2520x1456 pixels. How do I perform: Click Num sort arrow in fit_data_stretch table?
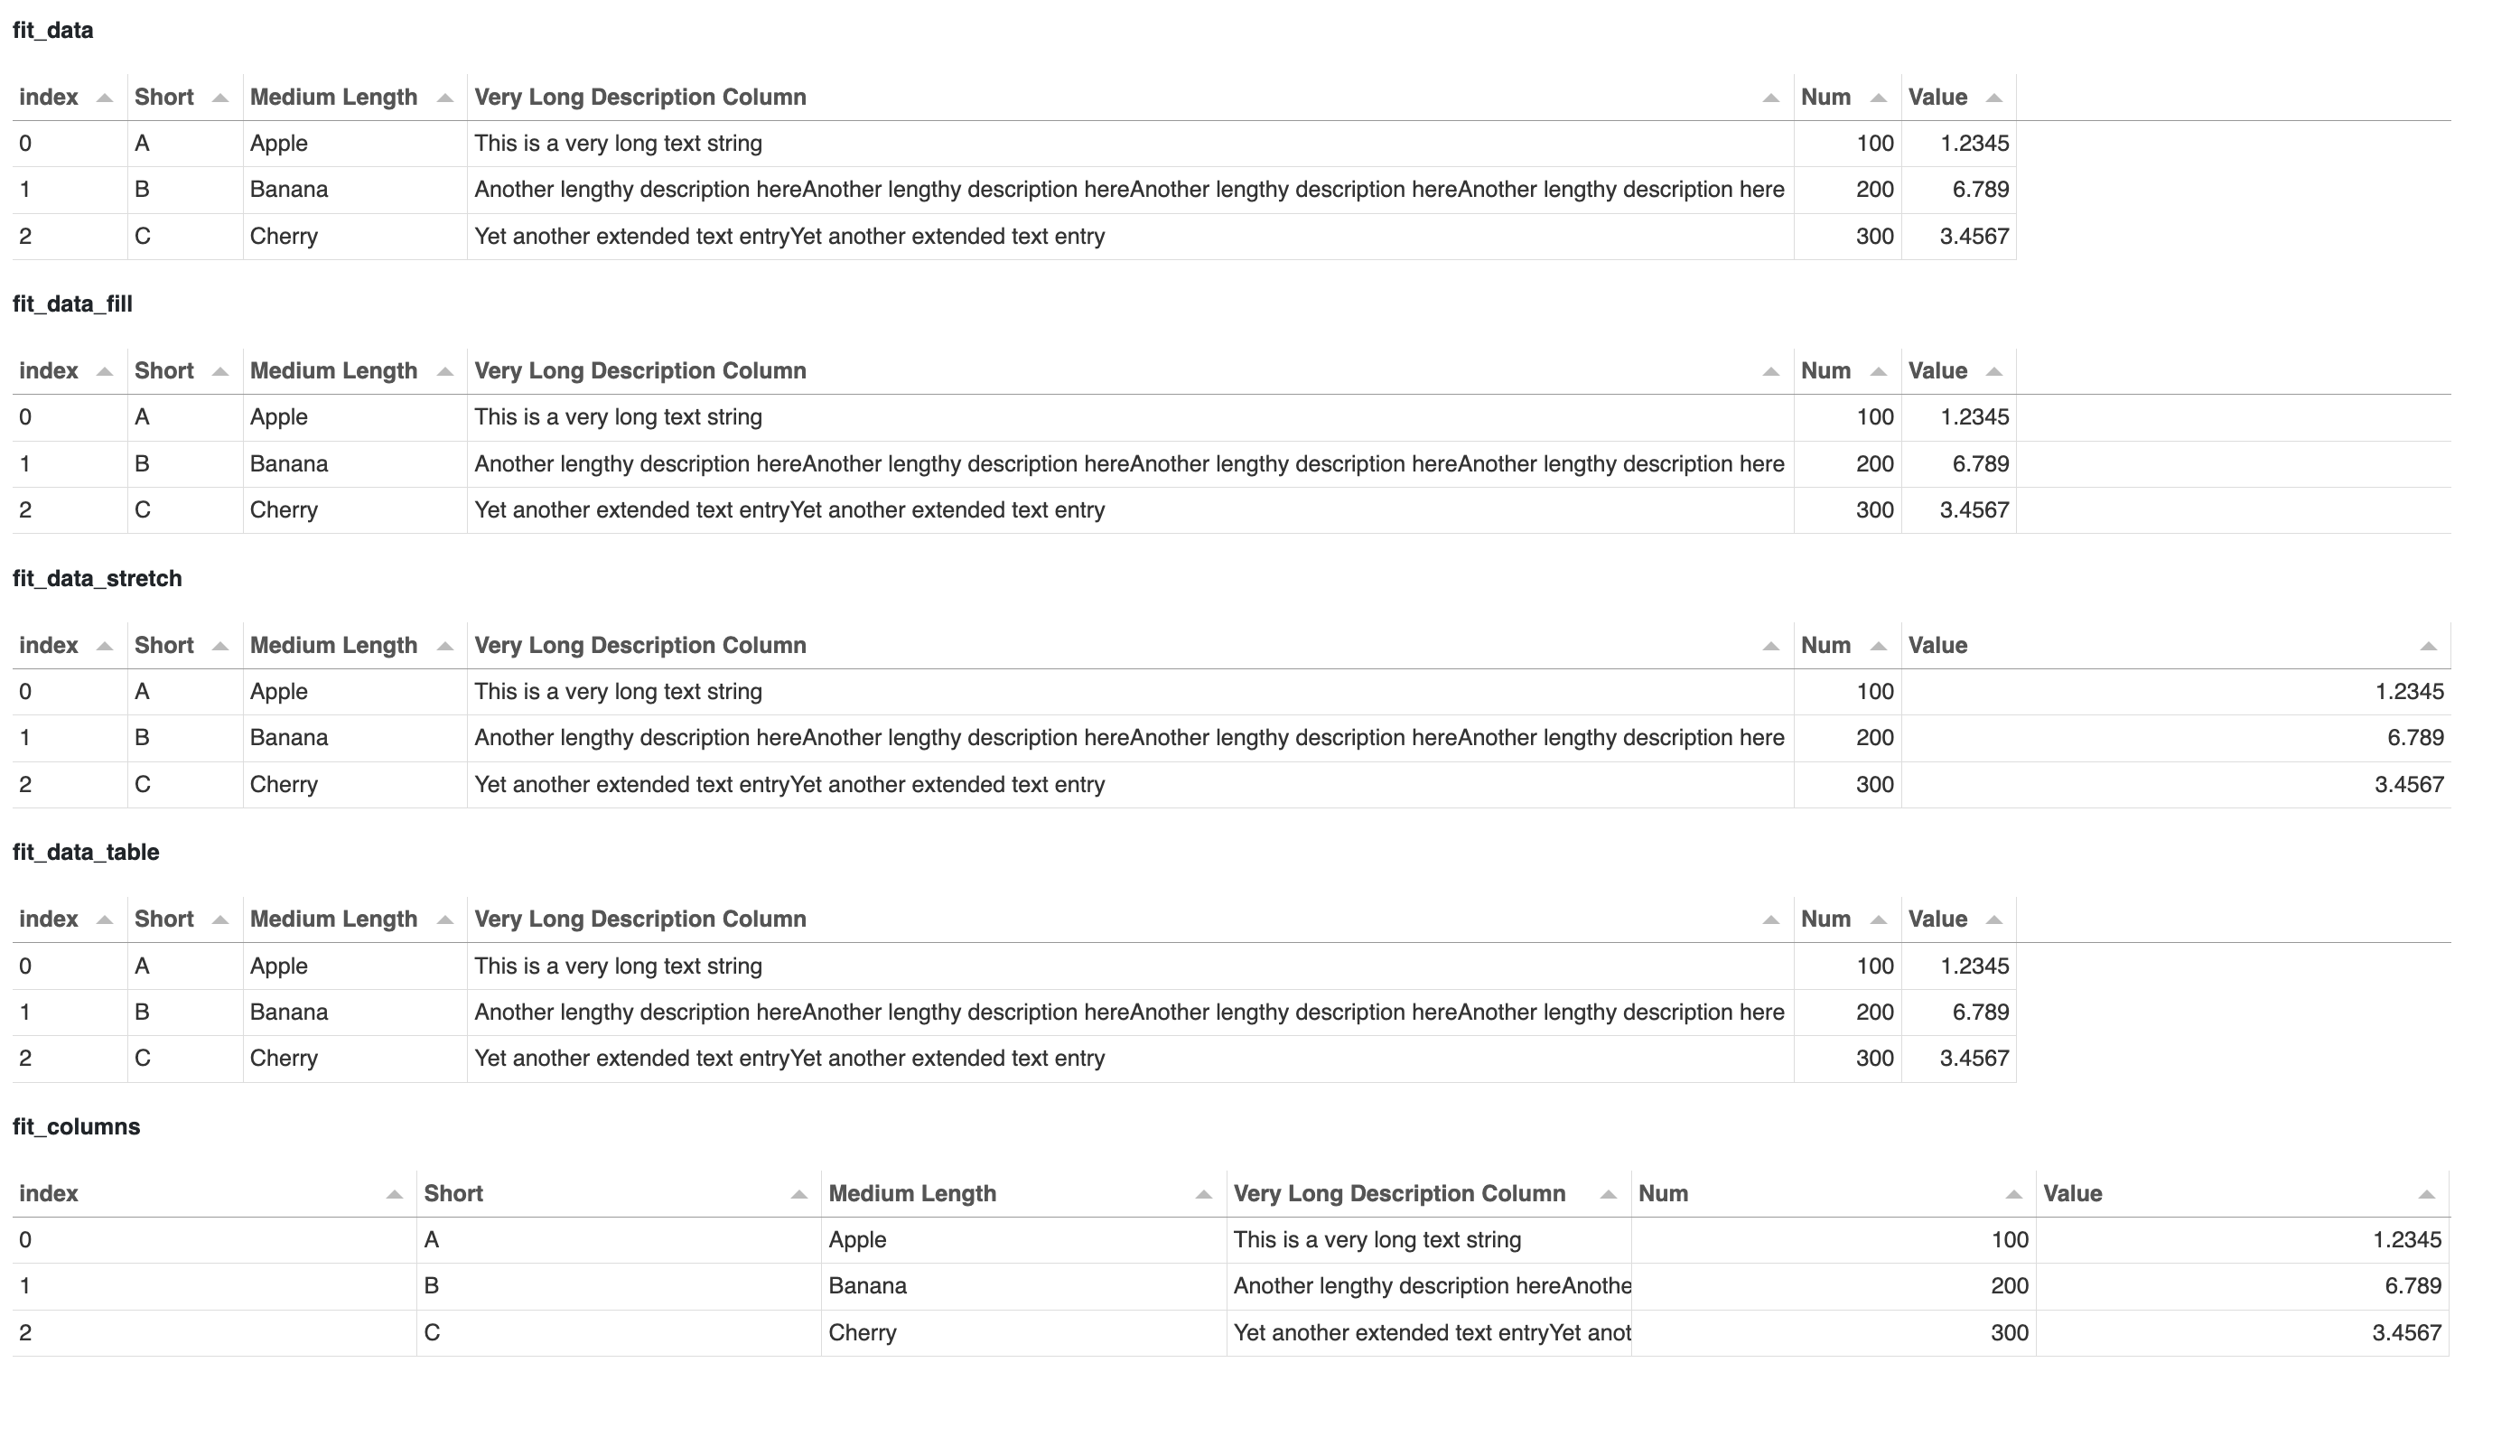[x=1878, y=646]
